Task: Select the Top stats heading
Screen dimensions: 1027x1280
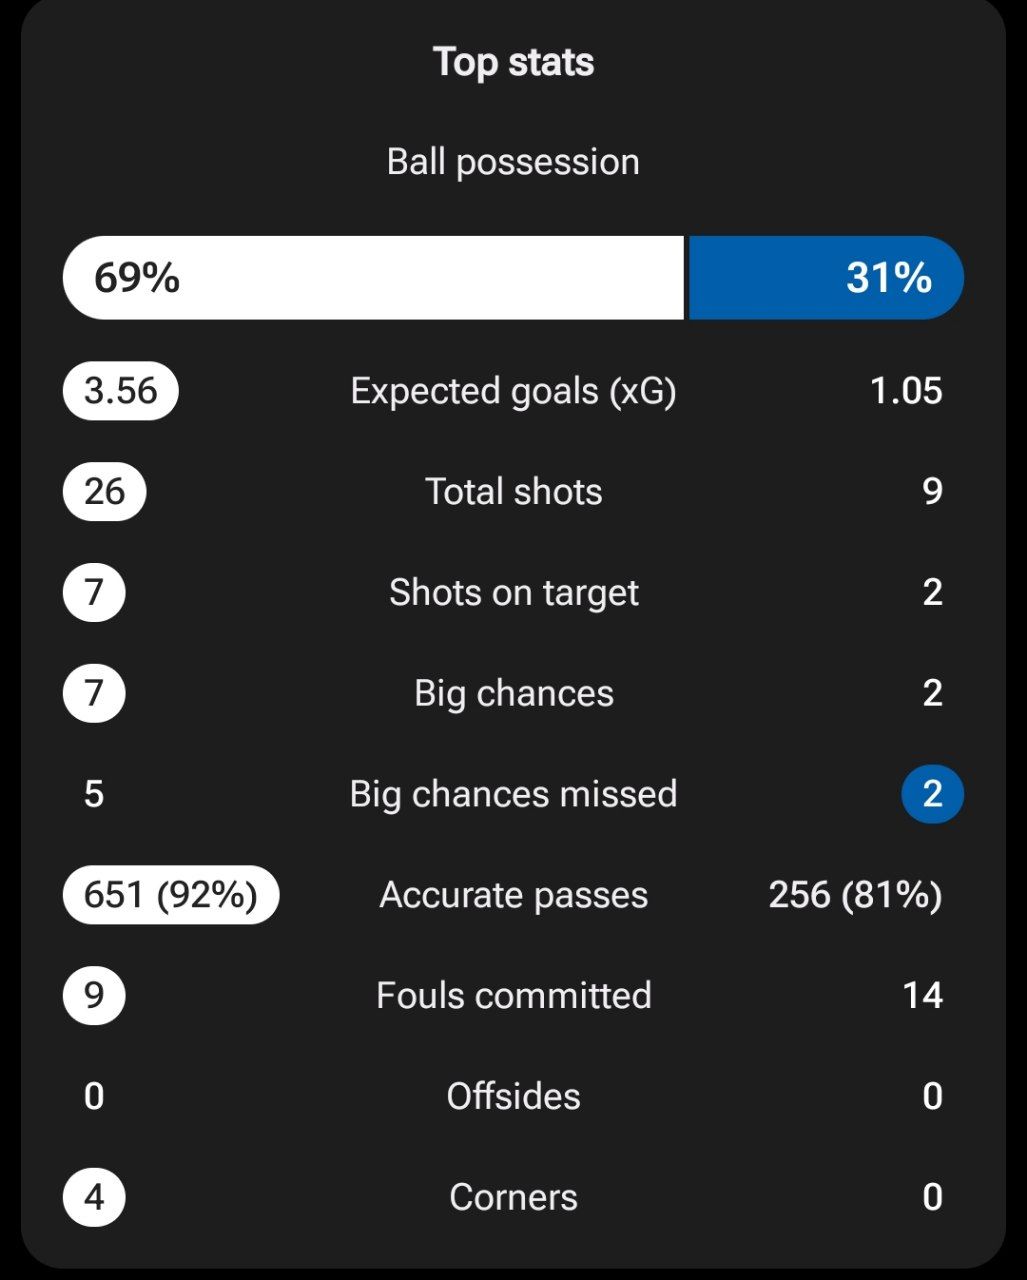Action: 513,62
